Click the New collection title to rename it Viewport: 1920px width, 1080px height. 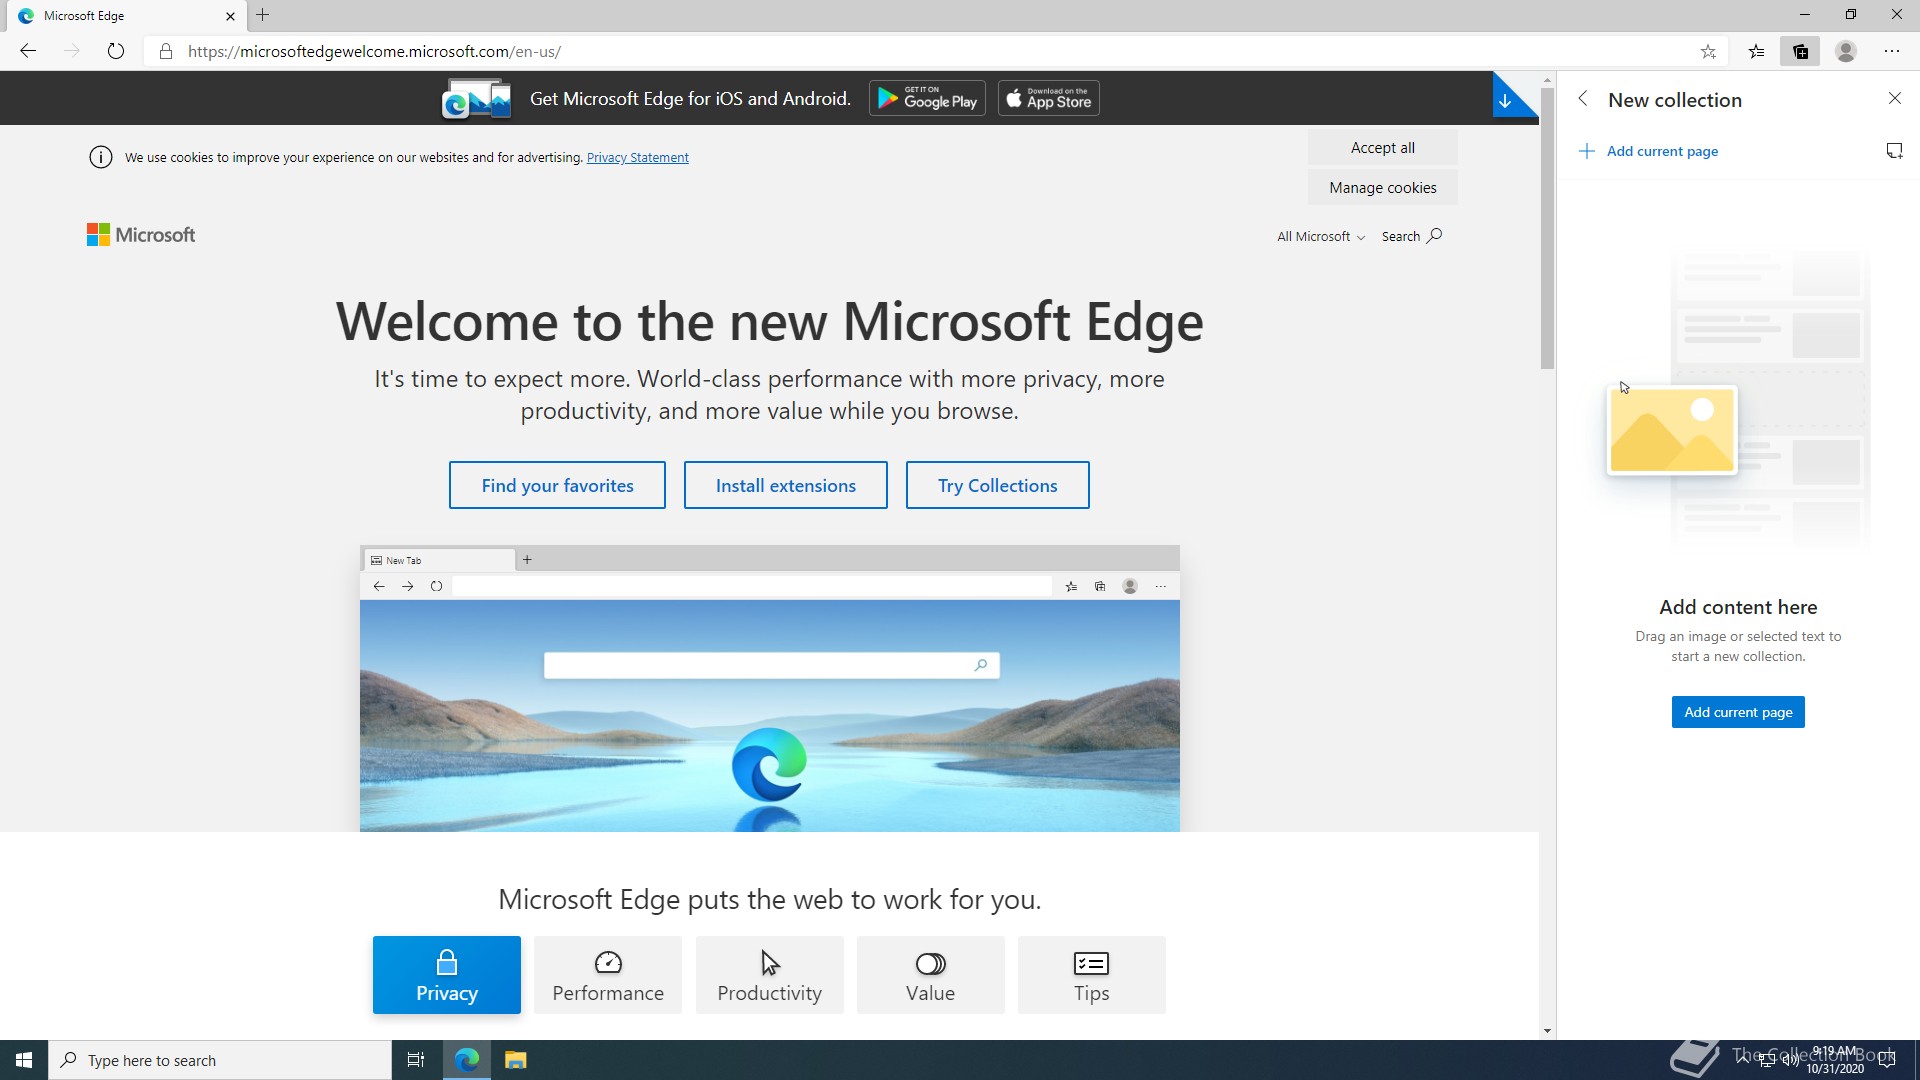pos(1675,100)
